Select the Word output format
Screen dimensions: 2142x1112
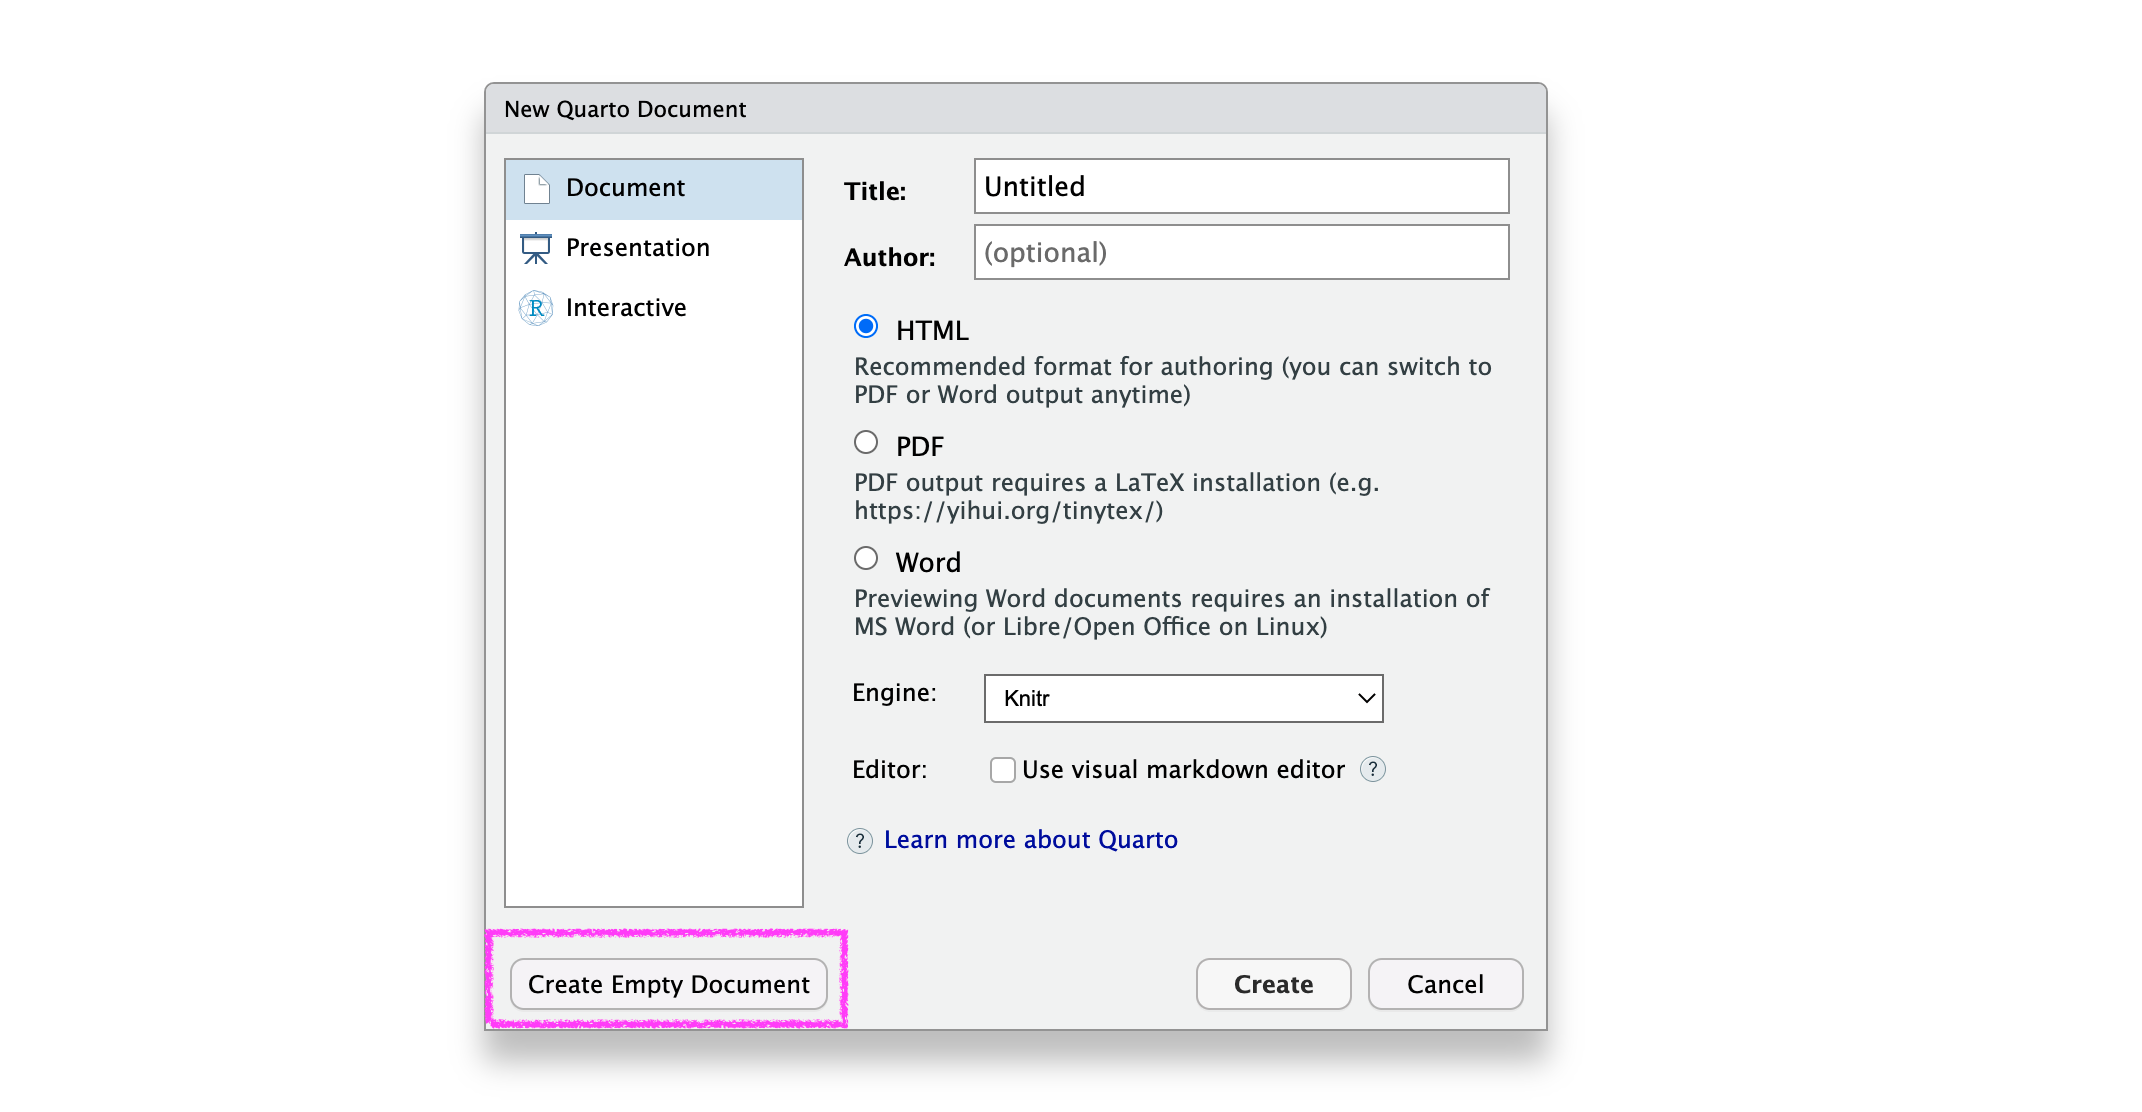(866, 559)
